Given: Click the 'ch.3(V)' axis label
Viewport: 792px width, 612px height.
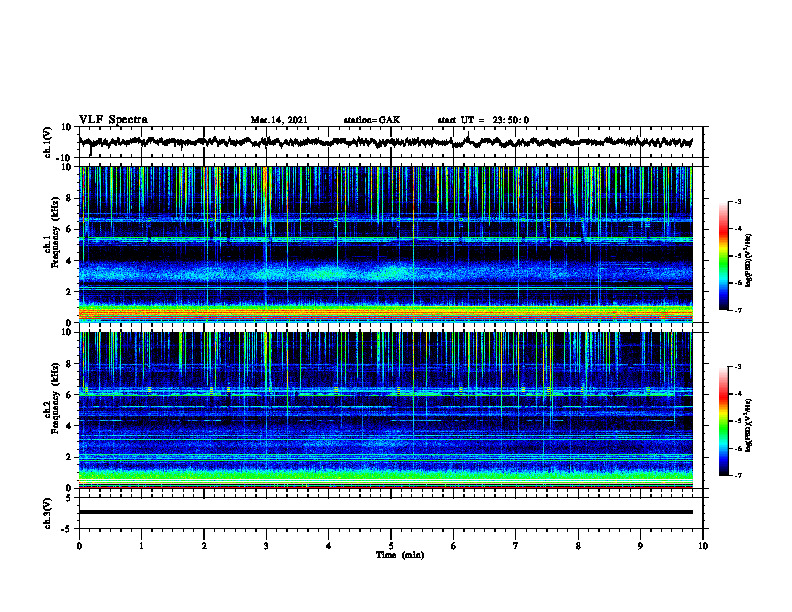Looking at the screenshot, I should click(47, 513).
